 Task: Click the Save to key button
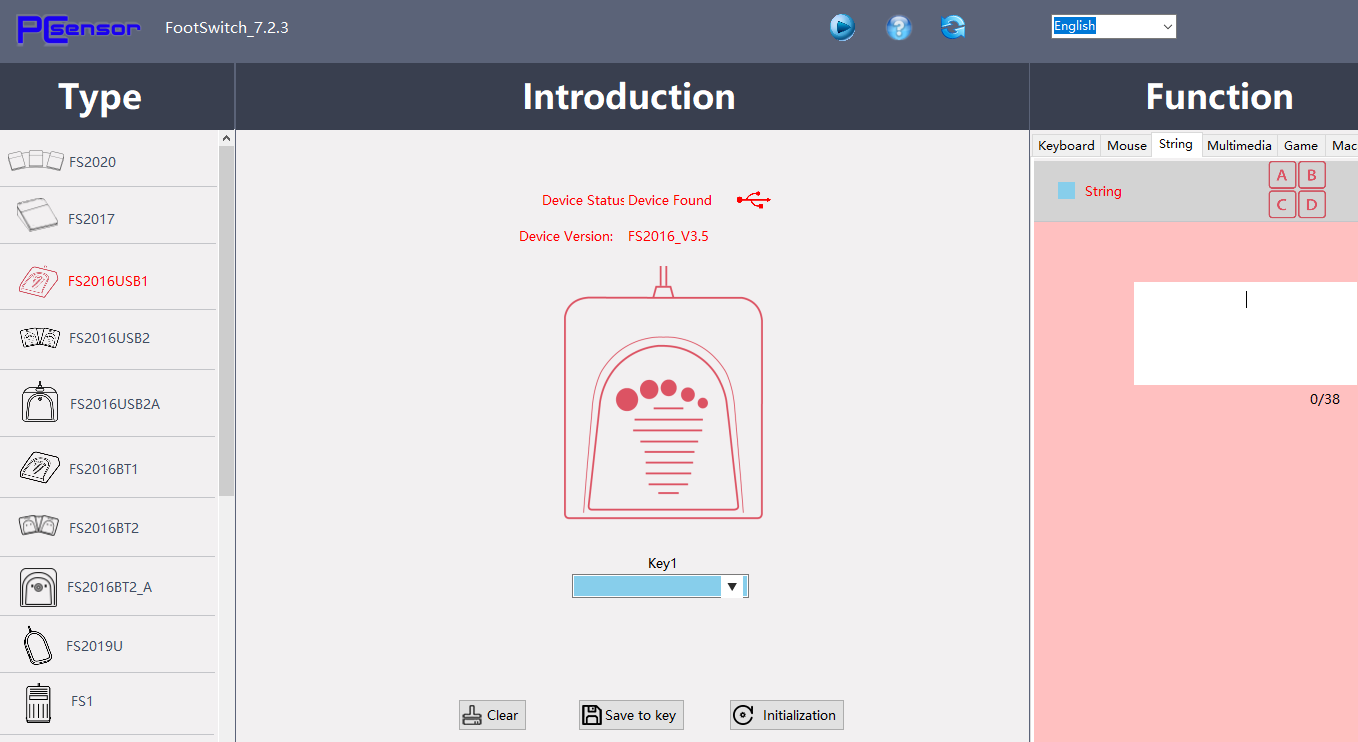pos(631,715)
